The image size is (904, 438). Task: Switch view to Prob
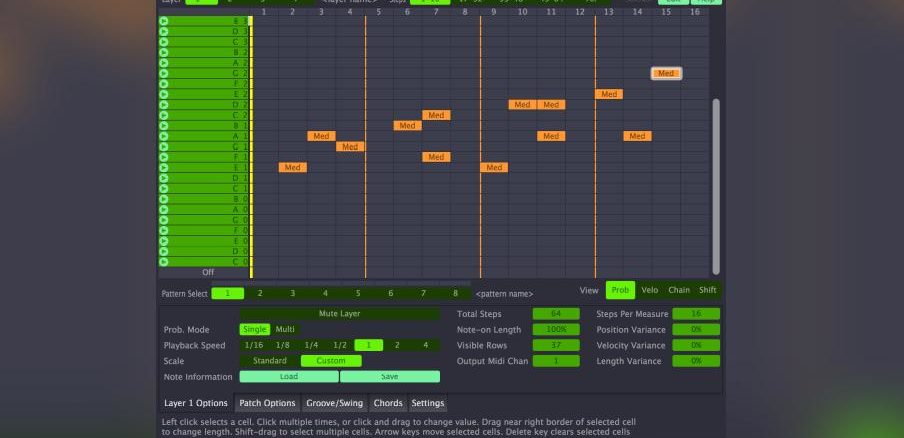[620, 290]
